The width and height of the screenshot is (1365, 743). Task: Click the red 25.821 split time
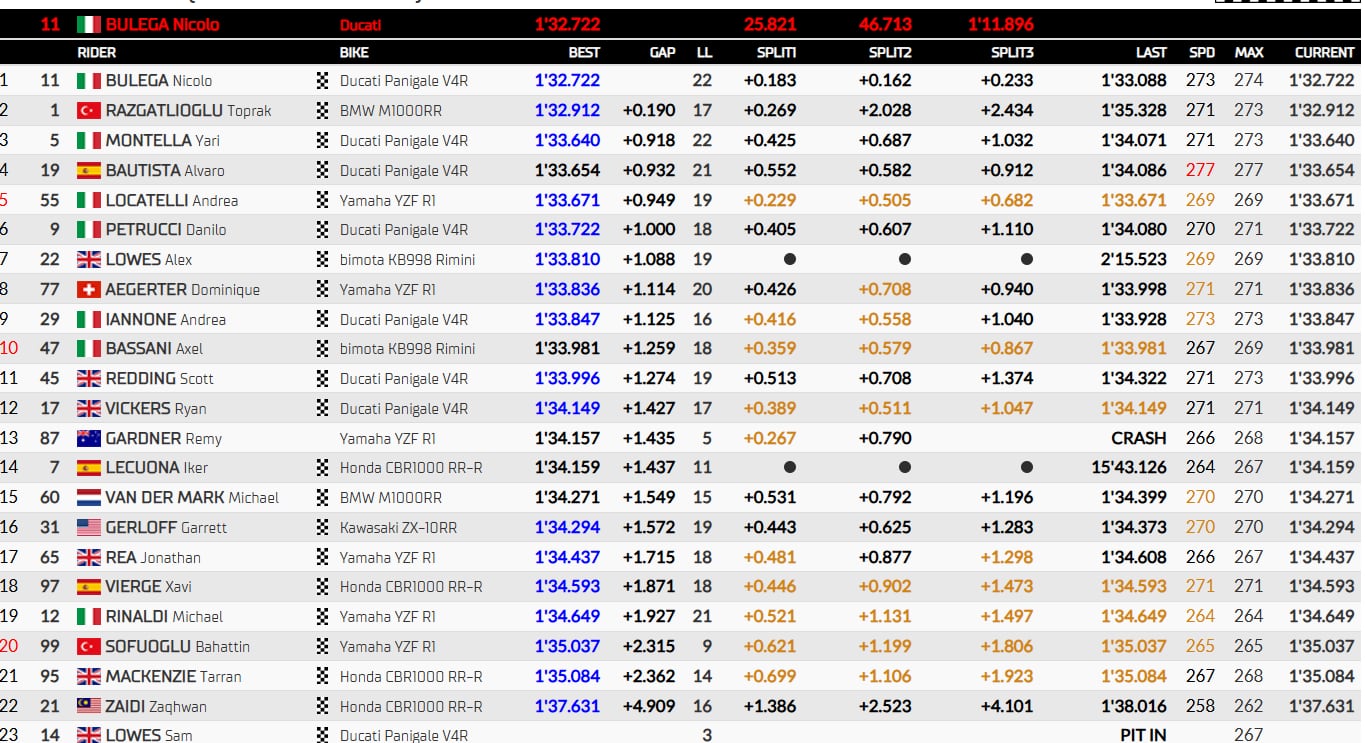click(x=770, y=24)
